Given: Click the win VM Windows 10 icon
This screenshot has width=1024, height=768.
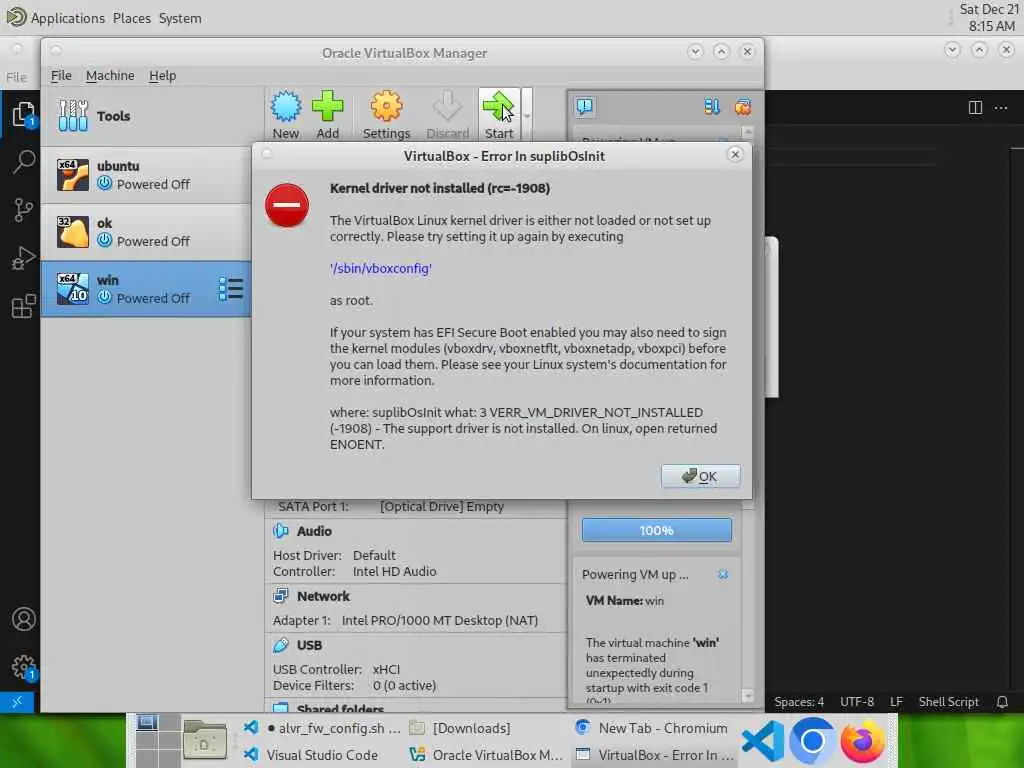Looking at the screenshot, I should pos(72,289).
